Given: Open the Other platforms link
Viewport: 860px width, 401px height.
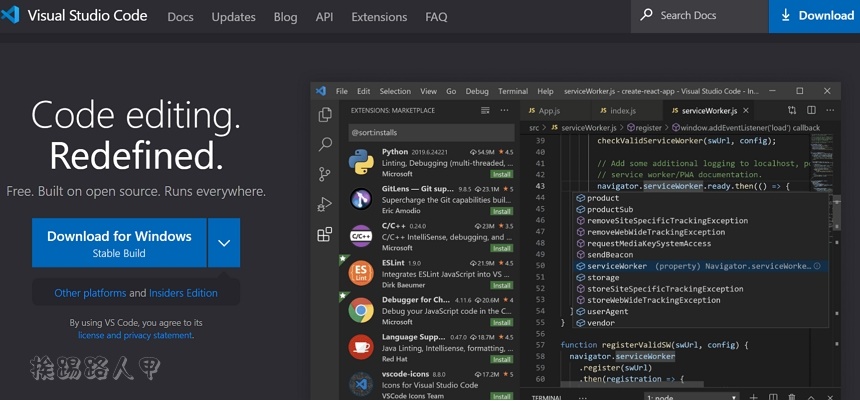Looking at the screenshot, I should point(90,293).
